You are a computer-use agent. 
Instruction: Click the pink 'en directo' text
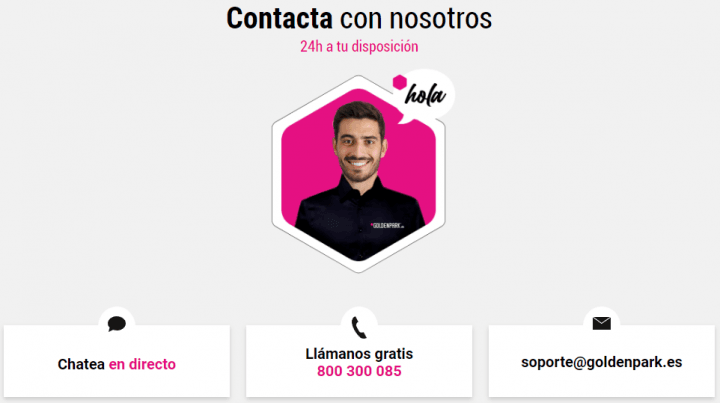point(142,364)
